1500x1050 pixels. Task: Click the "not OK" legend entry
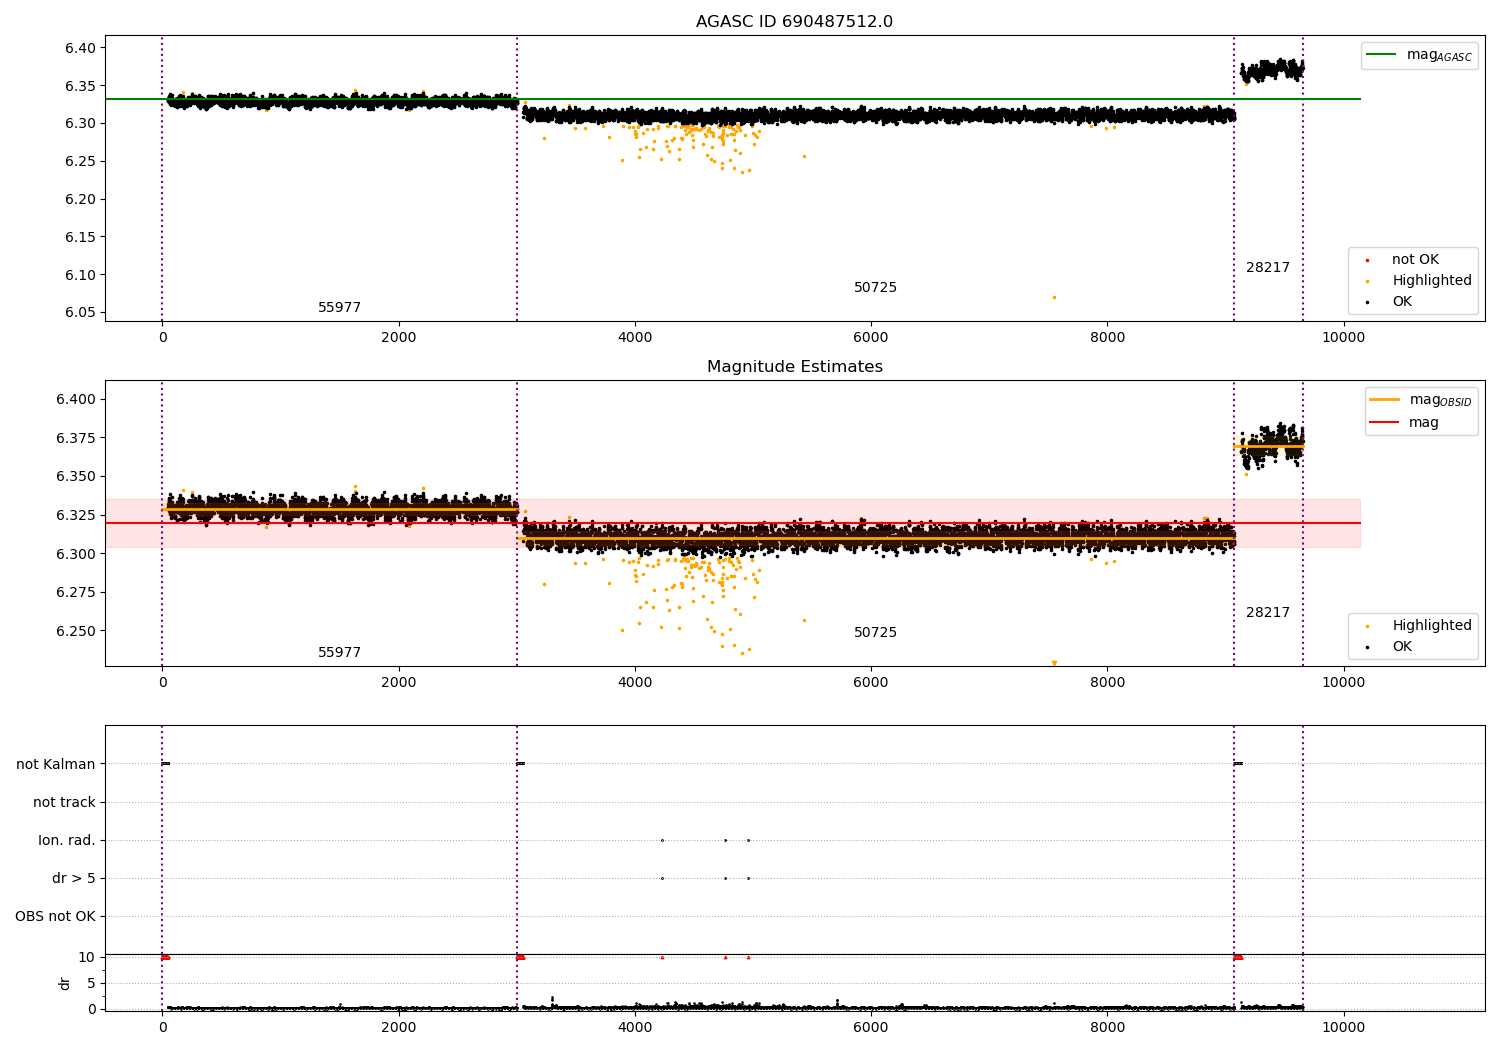click(1415, 260)
